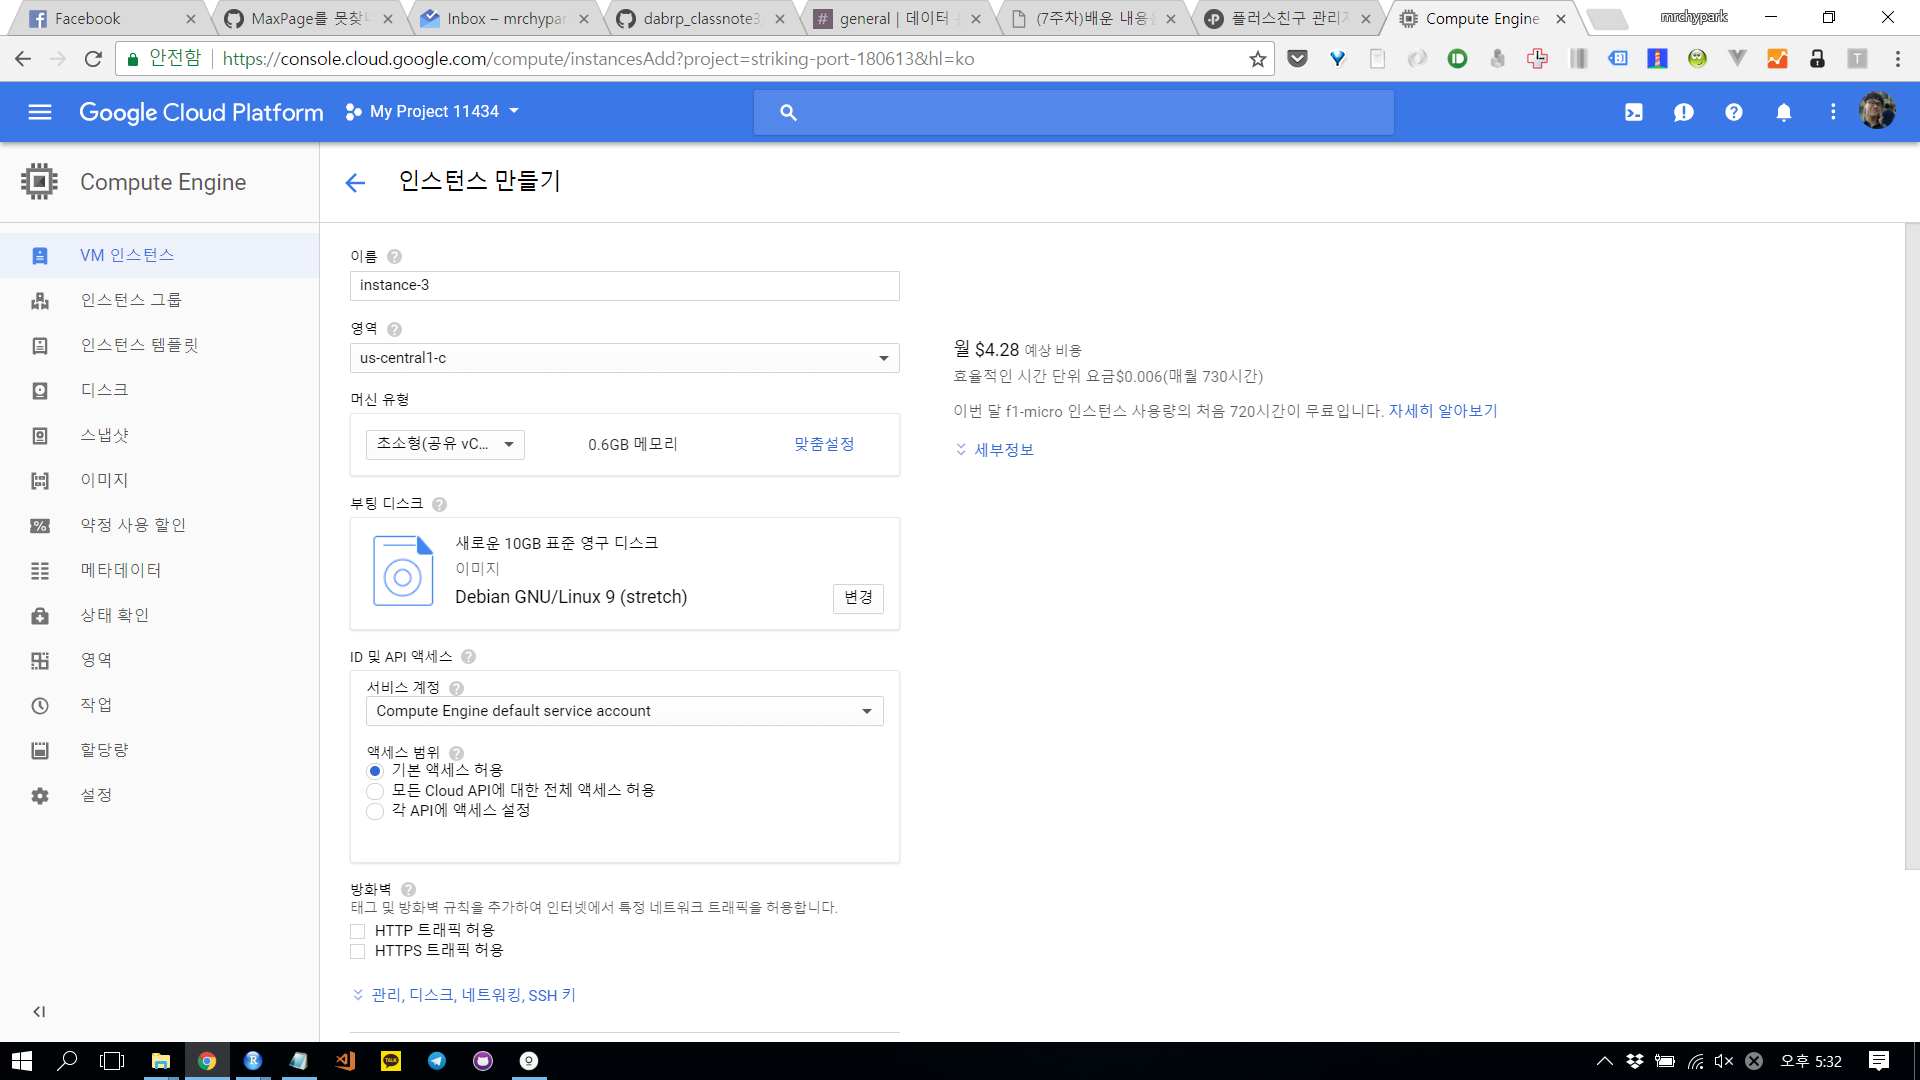Click the instance name input field

[x=624, y=285]
